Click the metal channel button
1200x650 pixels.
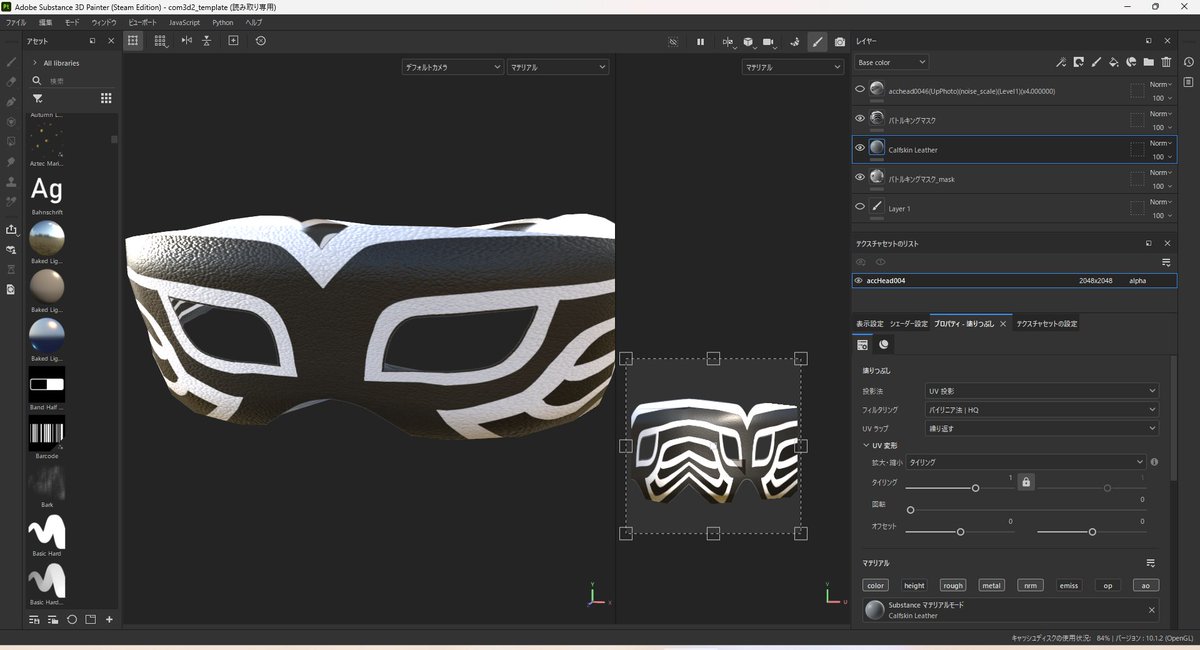pos(991,585)
